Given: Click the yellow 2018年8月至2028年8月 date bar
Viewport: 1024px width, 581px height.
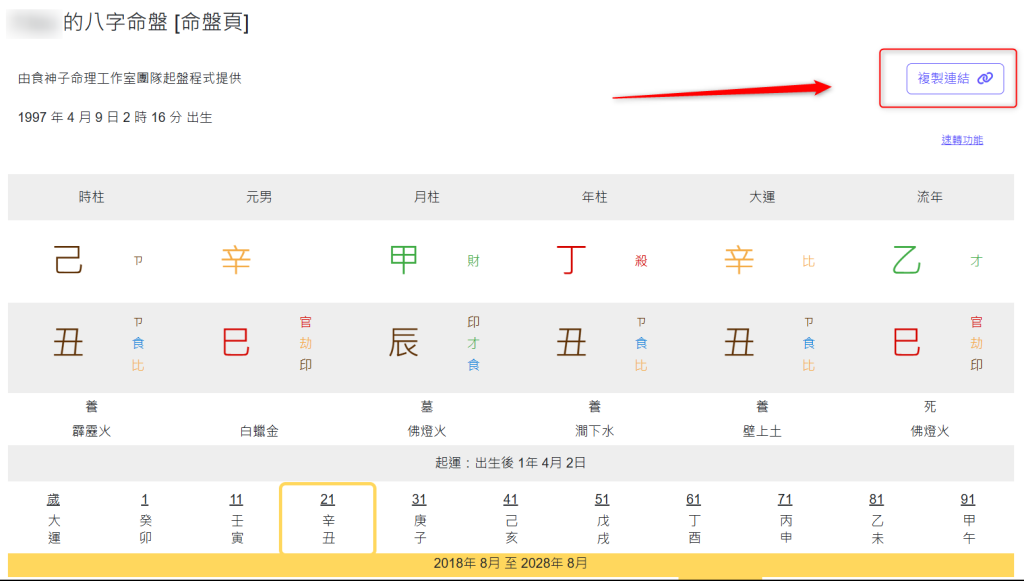Looking at the screenshot, I should tap(511, 564).
